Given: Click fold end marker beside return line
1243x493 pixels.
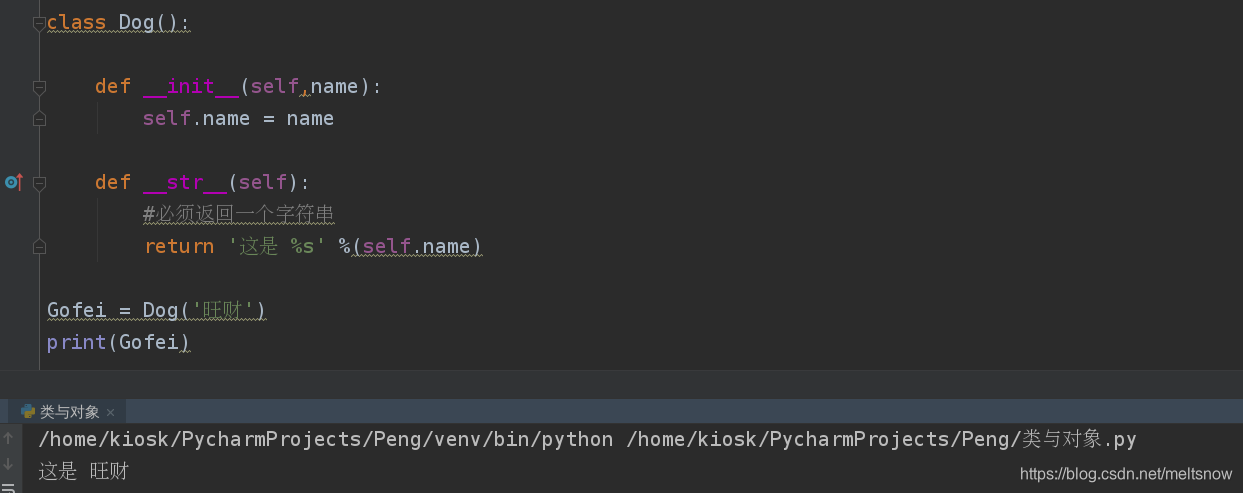Looking at the screenshot, I should click(39, 247).
